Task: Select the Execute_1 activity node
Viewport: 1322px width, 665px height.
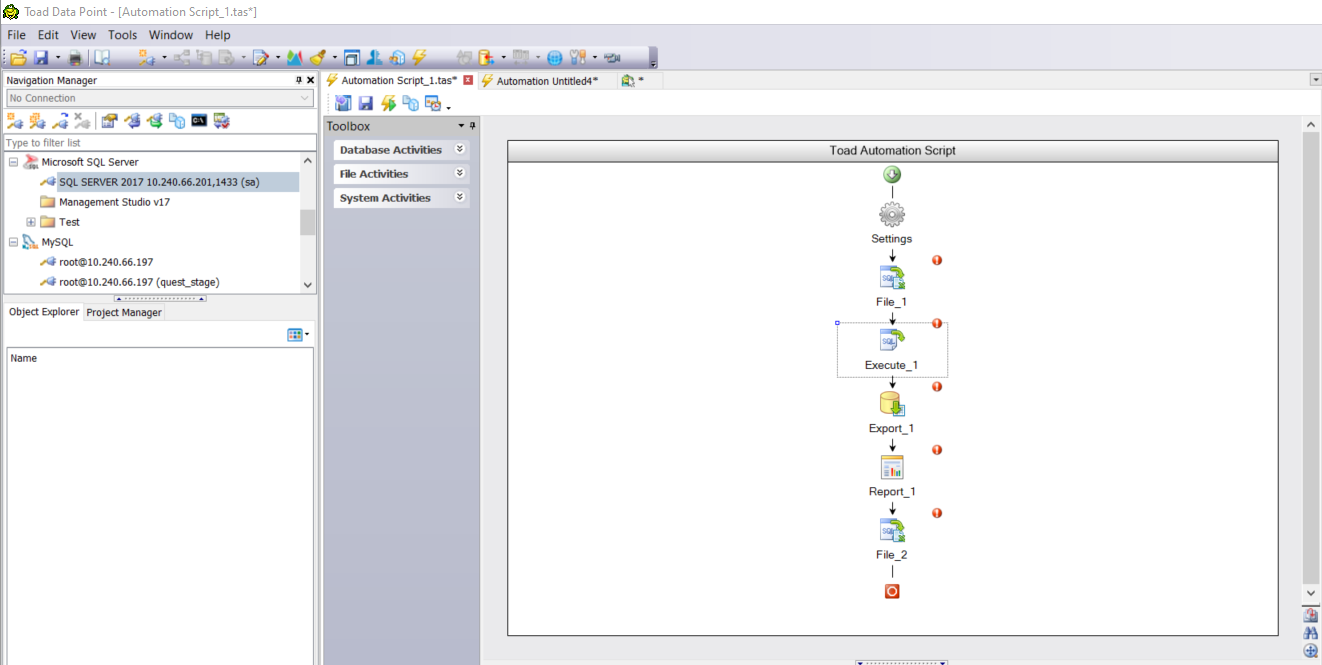Action: tap(892, 349)
